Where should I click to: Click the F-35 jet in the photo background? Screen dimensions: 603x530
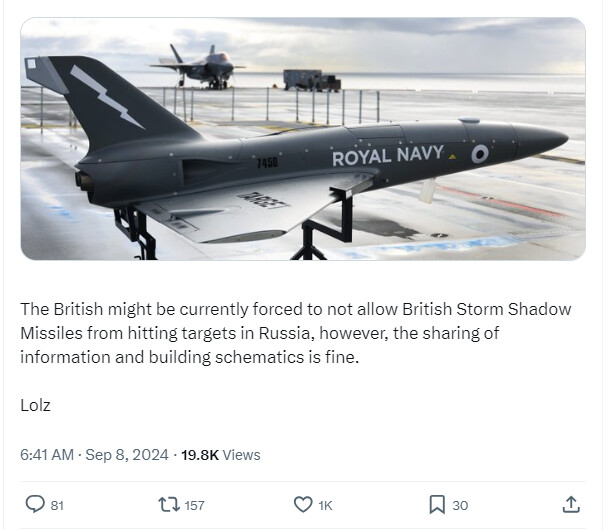[198, 67]
